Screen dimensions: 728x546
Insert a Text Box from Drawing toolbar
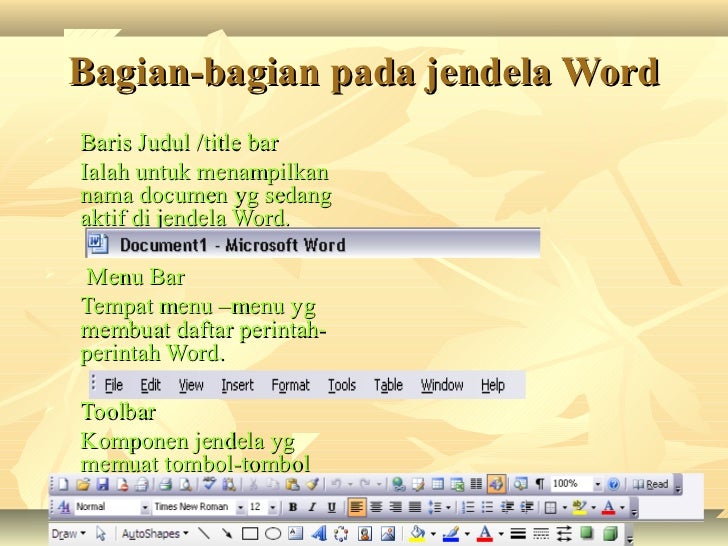[295, 533]
